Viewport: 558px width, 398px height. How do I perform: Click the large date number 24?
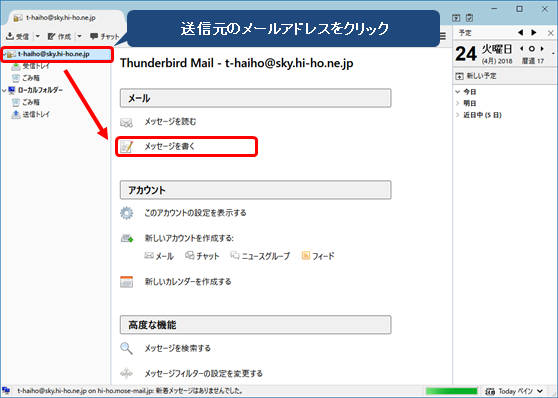click(466, 54)
